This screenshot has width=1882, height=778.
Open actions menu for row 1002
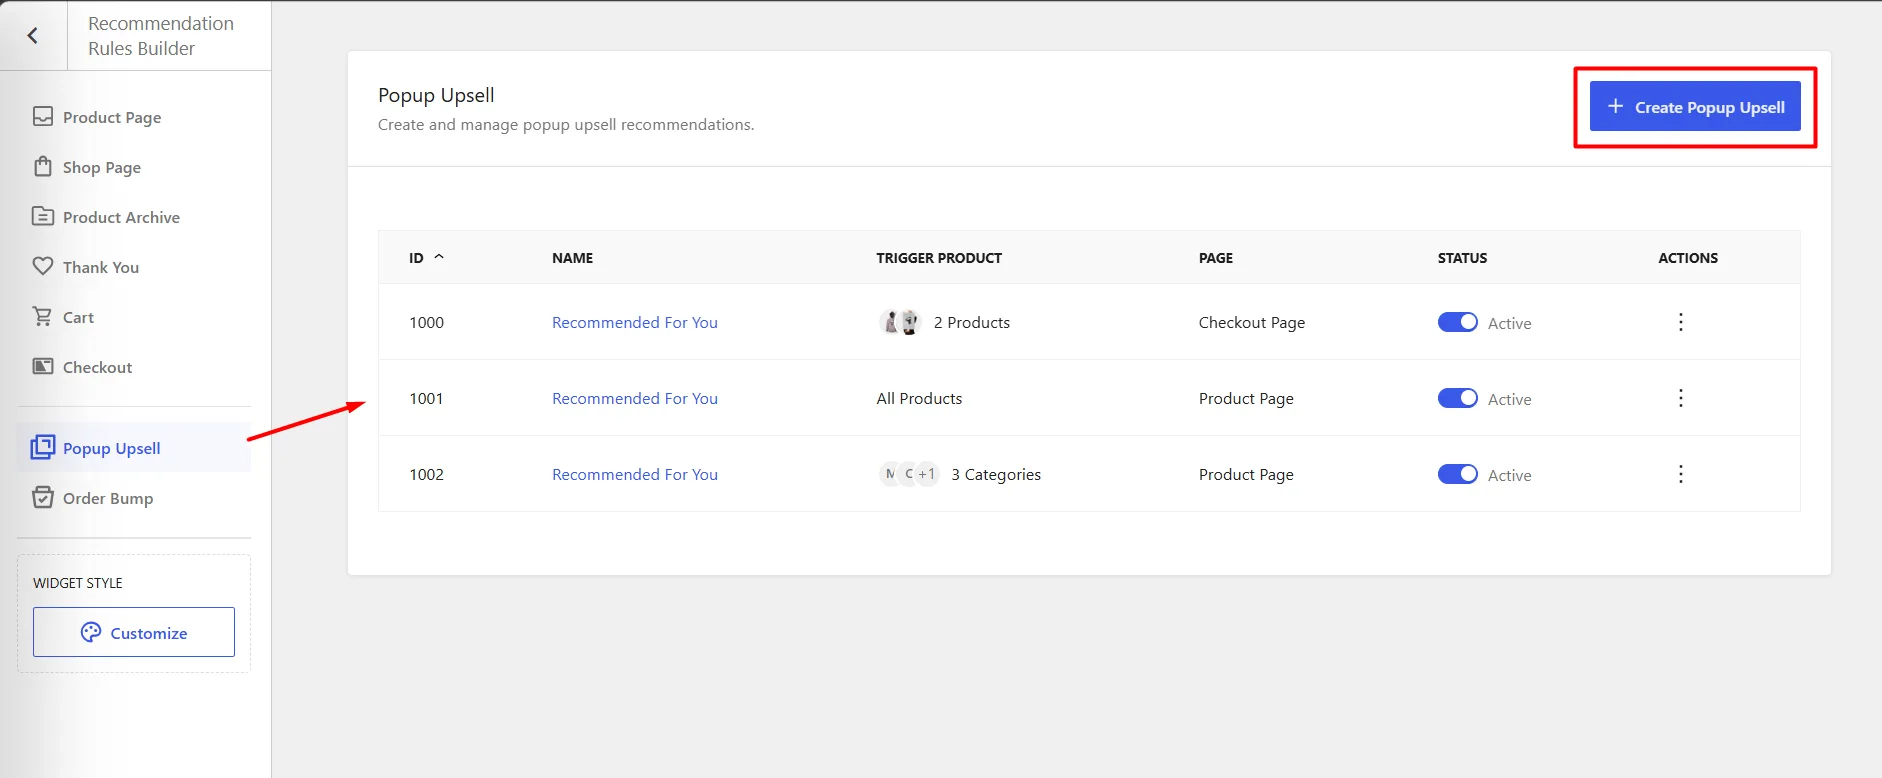point(1681,474)
